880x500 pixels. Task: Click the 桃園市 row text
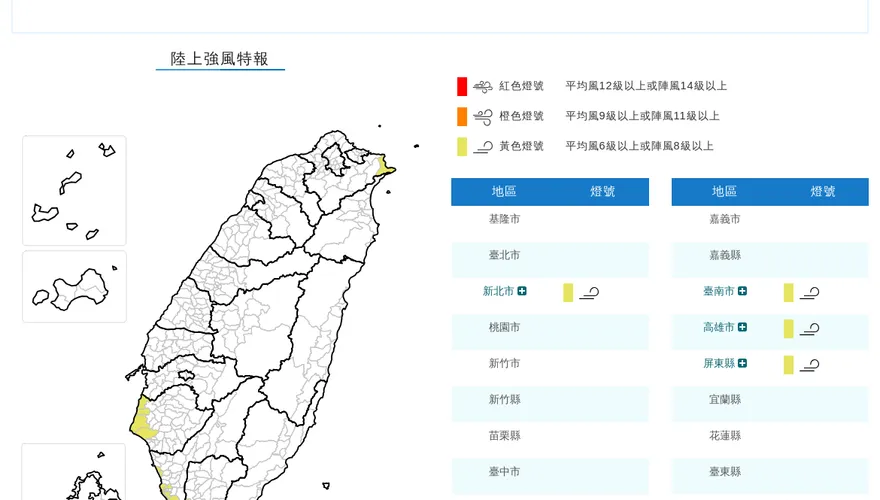pyautogui.click(x=505, y=327)
